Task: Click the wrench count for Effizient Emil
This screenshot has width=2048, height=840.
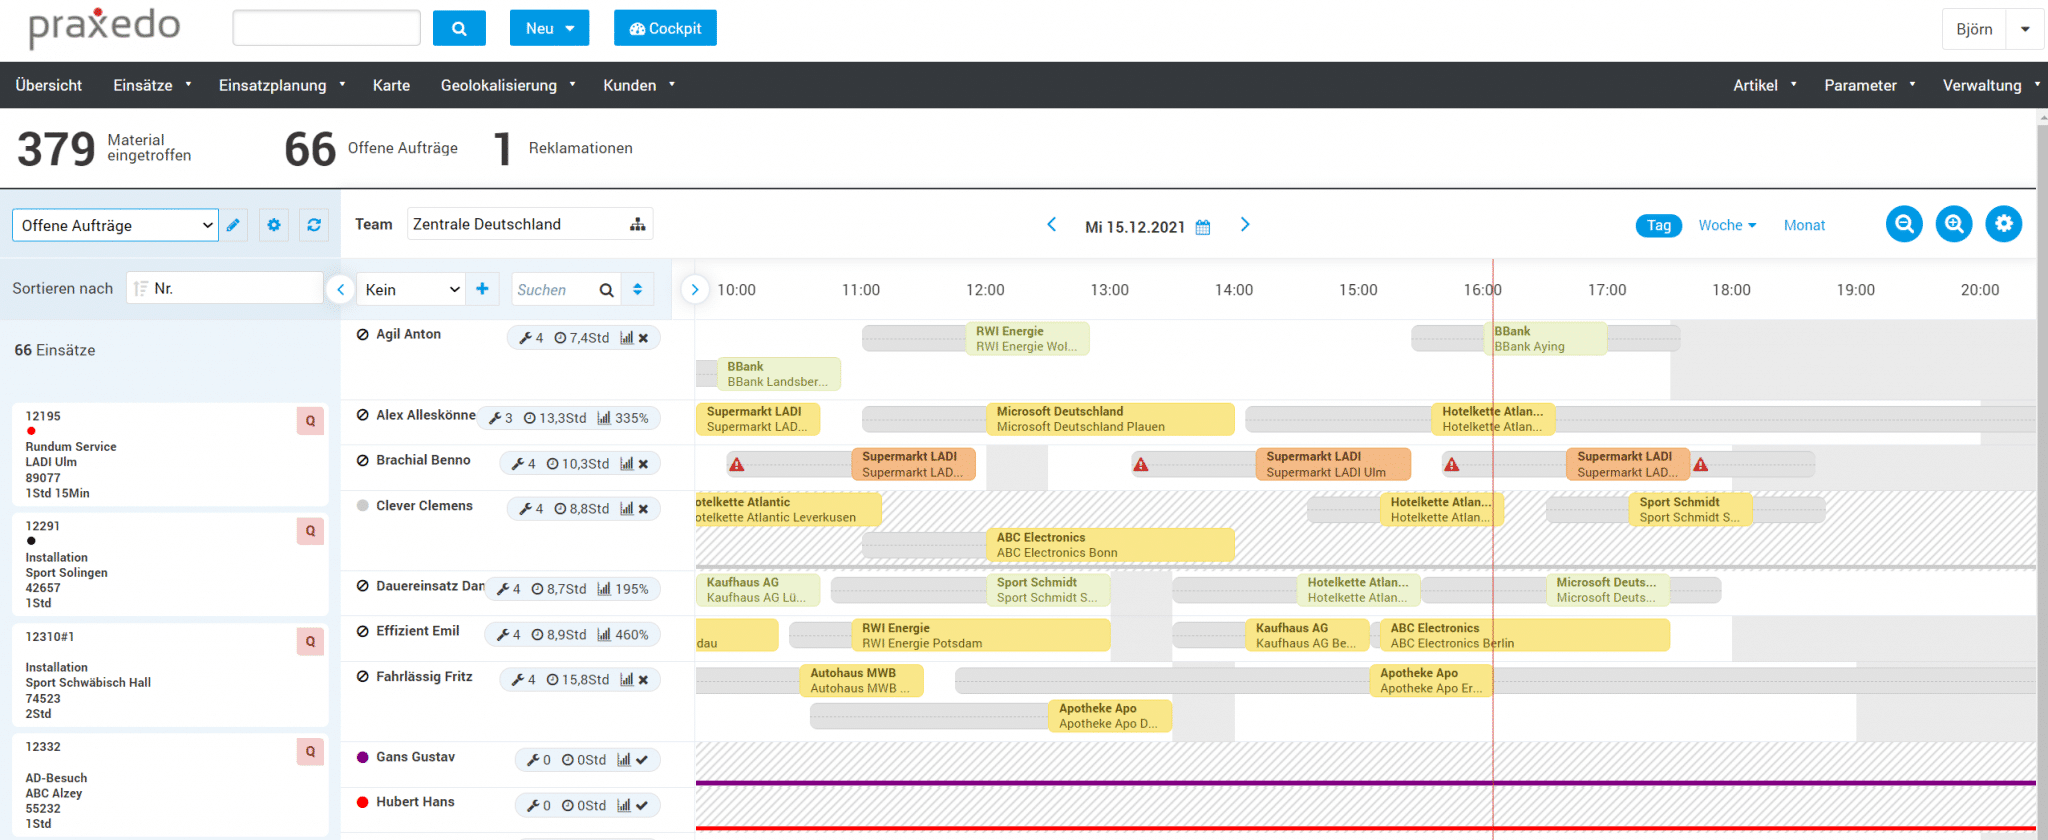Action: 509,635
